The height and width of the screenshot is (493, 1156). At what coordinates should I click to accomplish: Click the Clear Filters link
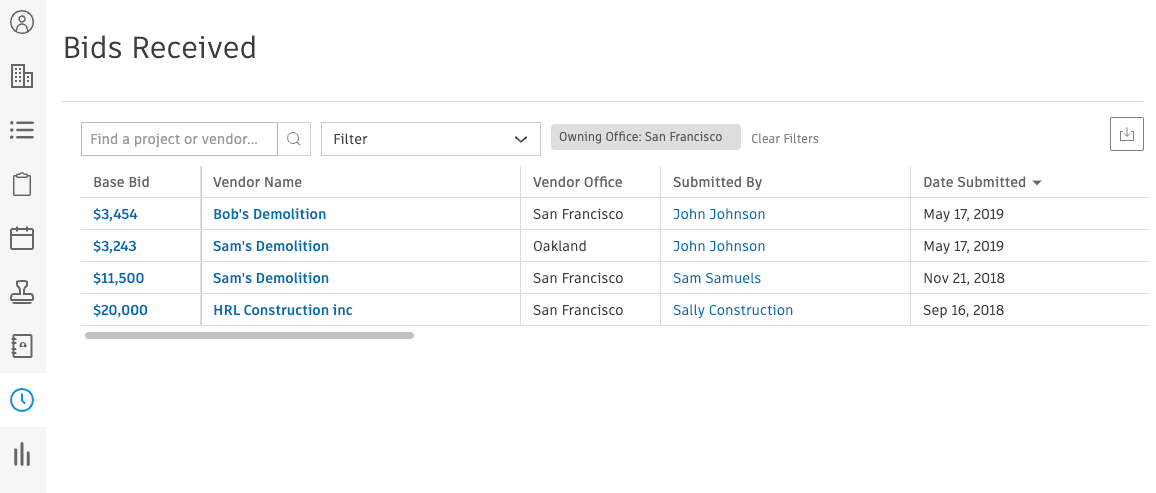point(784,139)
